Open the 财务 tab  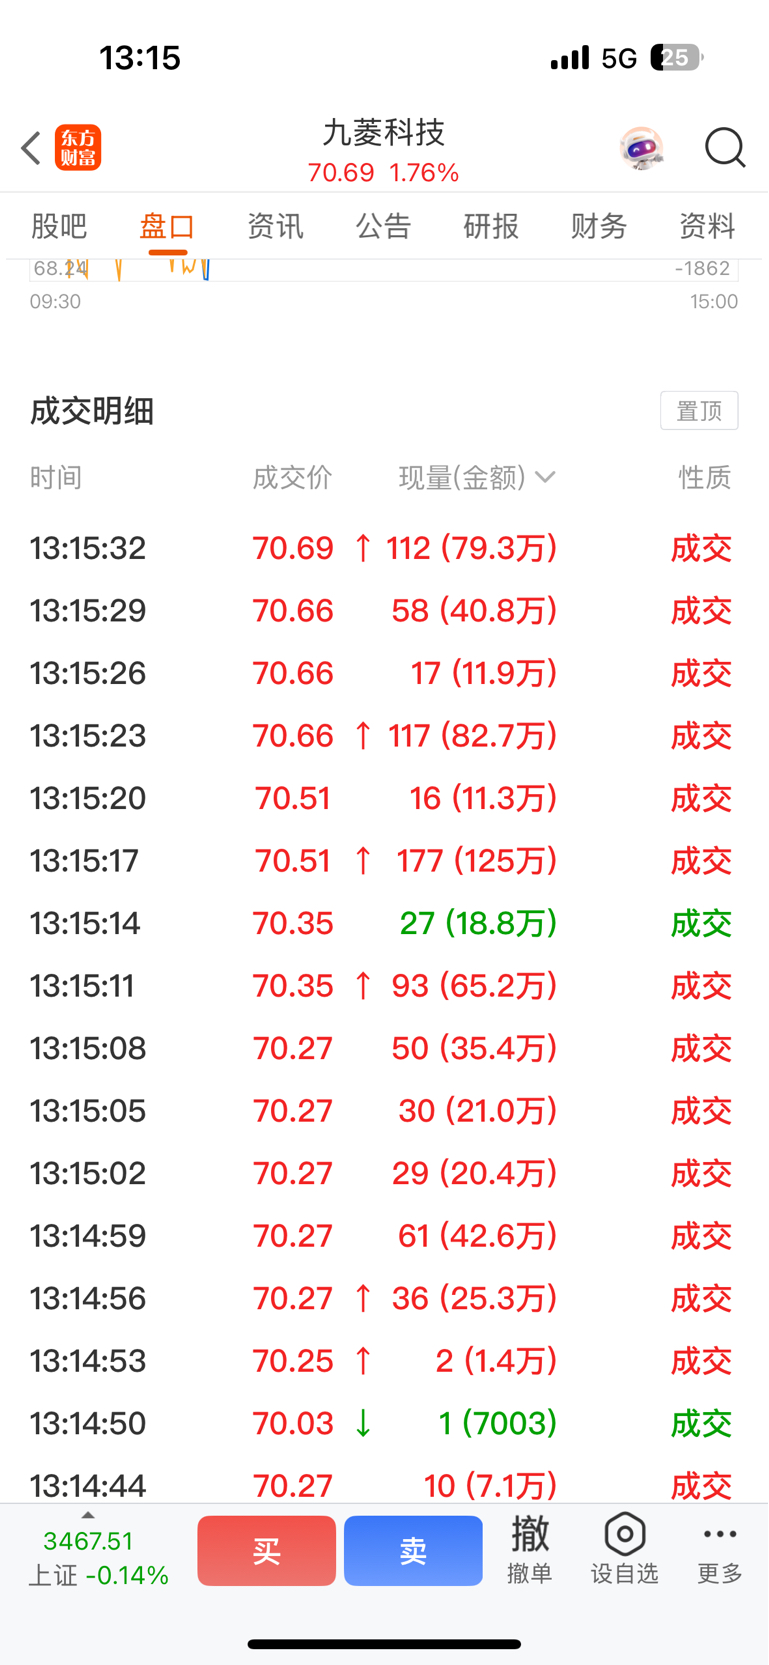click(x=599, y=226)
